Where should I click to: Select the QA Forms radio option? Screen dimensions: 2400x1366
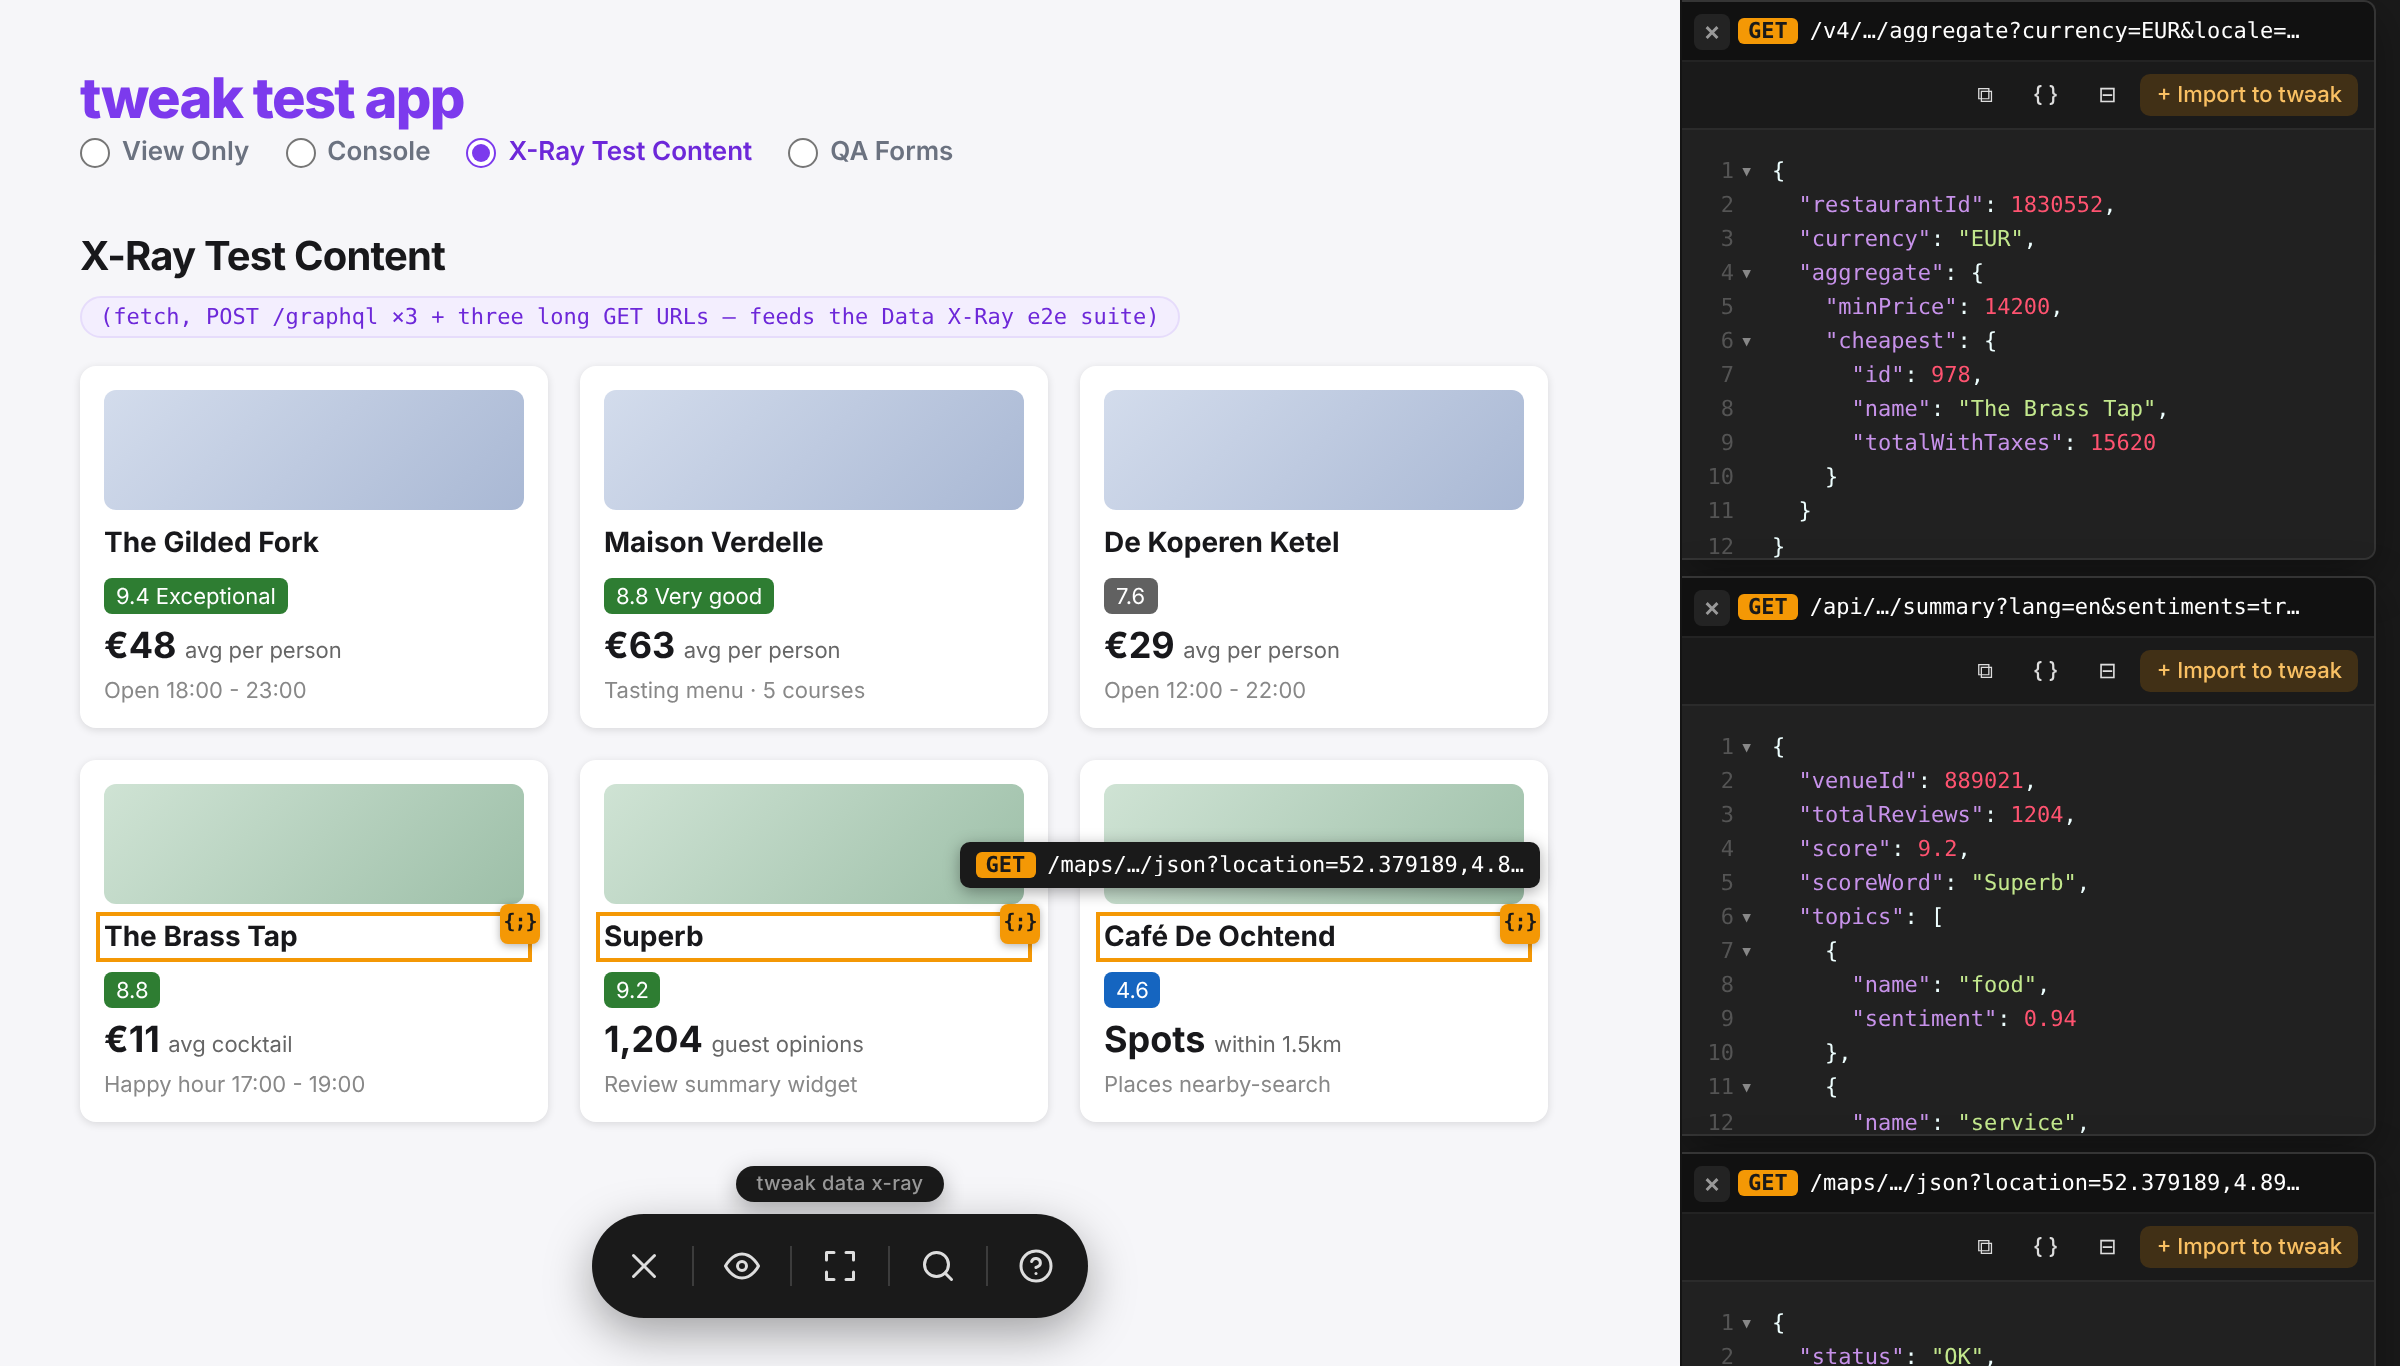point(803,153)
